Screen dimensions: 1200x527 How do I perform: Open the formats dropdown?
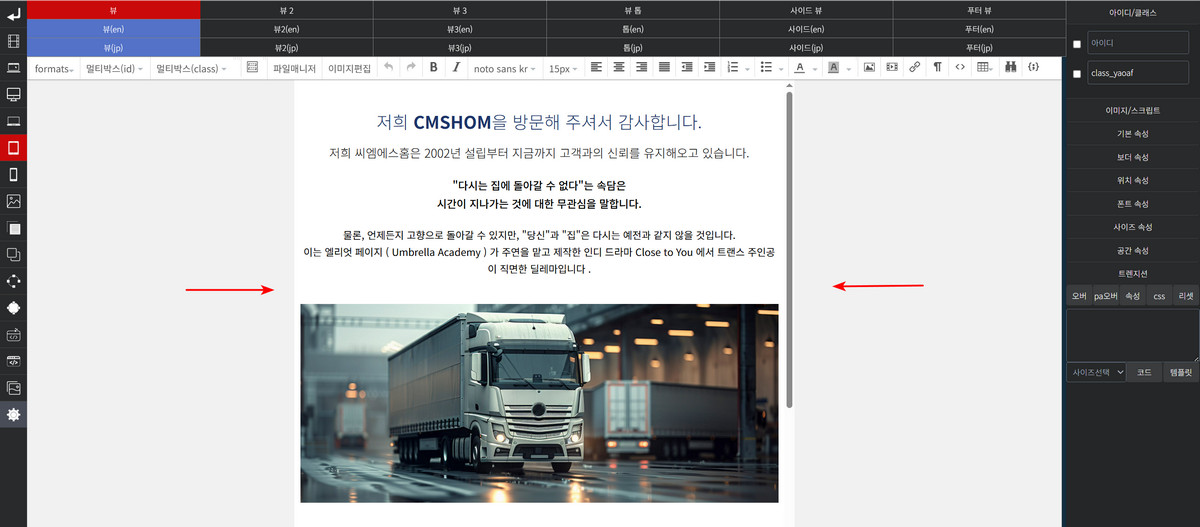53,69
